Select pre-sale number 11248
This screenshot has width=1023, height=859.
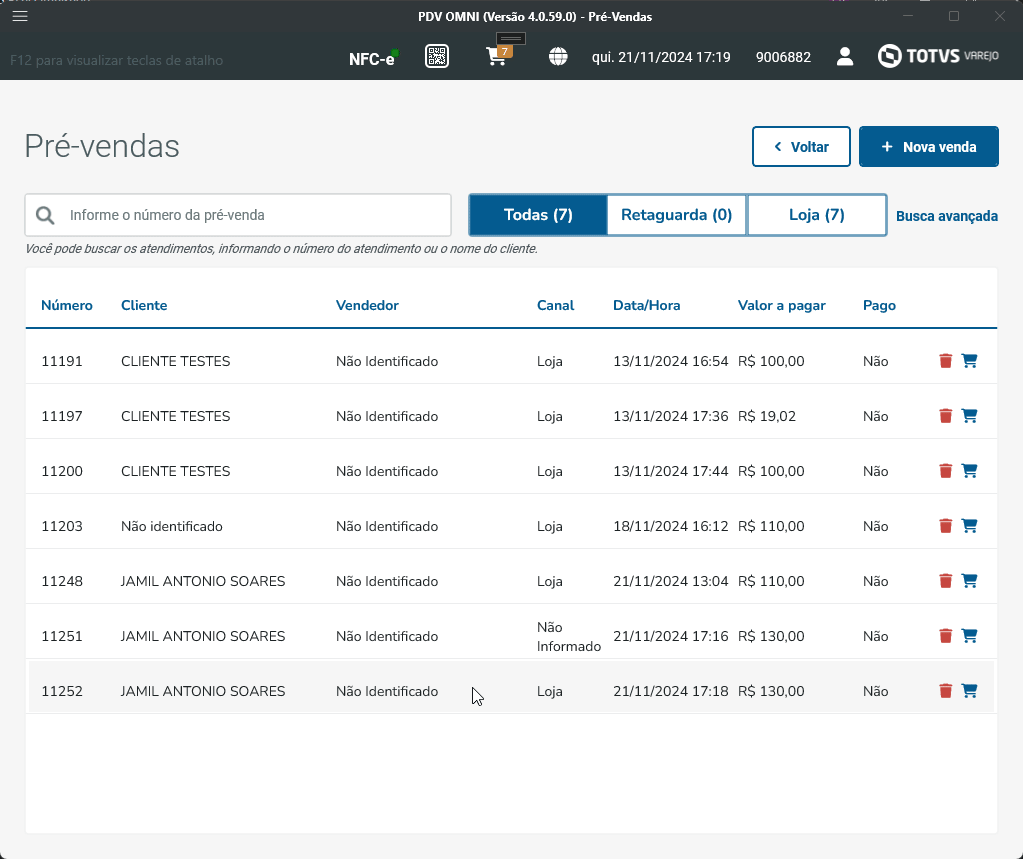pos(62,581)
